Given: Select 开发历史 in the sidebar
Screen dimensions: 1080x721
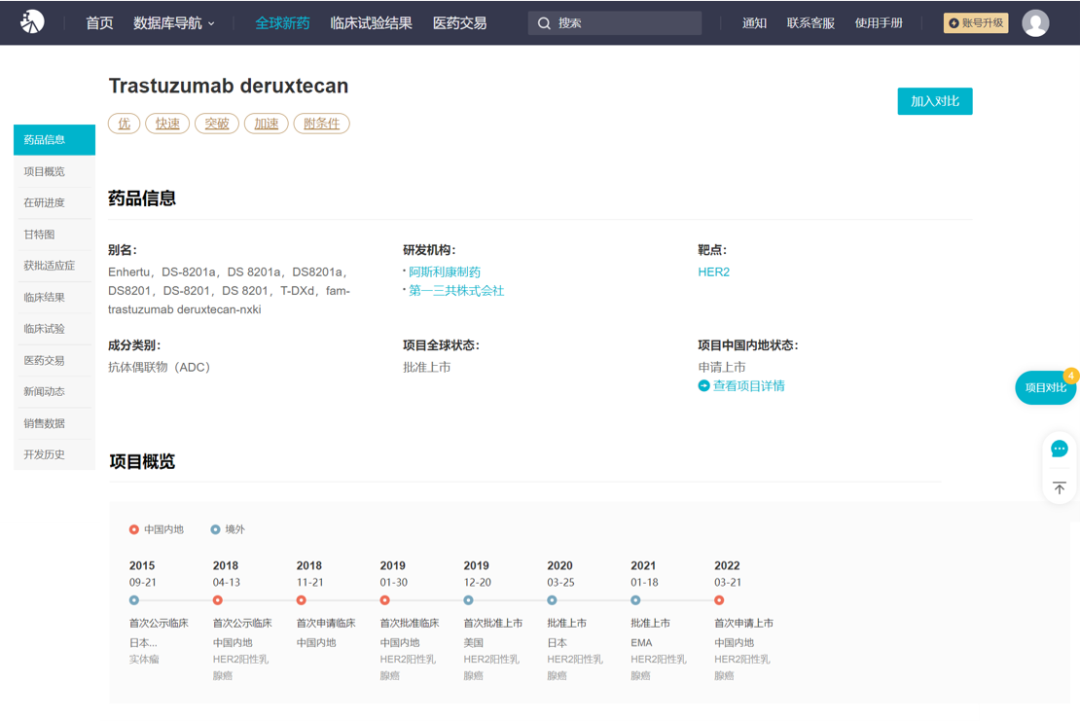Looking at the screenshot, I should 54,454.
